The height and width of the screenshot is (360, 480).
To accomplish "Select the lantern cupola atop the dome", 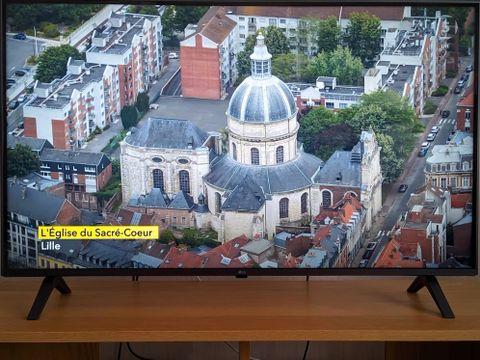I will coord(261,57).
